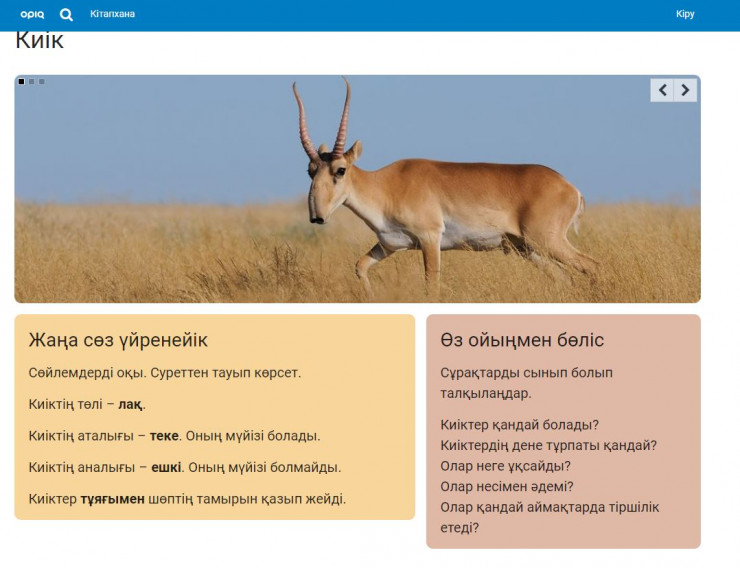The height and width of the screenshot is (568, 740).
Task: Click the bold word тұяғымен
Action: pyautogui.click(x=112, y=498)
